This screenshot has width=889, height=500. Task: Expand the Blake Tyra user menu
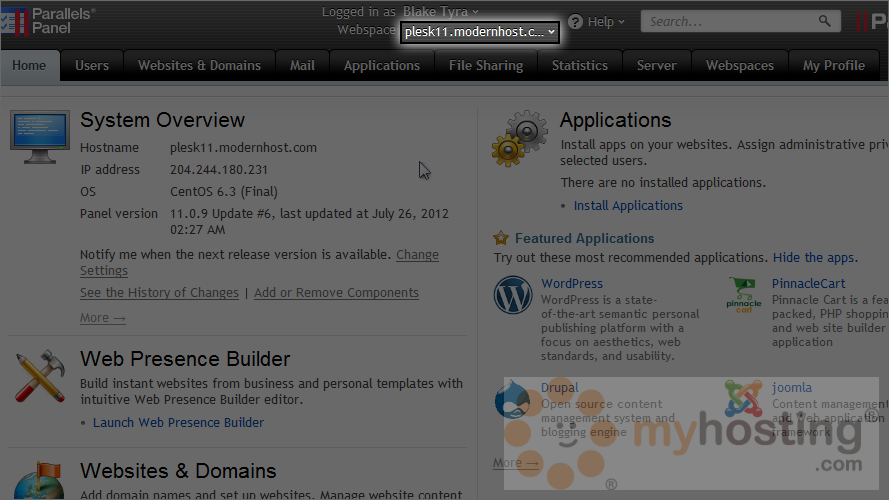click(x=441, y=11)
